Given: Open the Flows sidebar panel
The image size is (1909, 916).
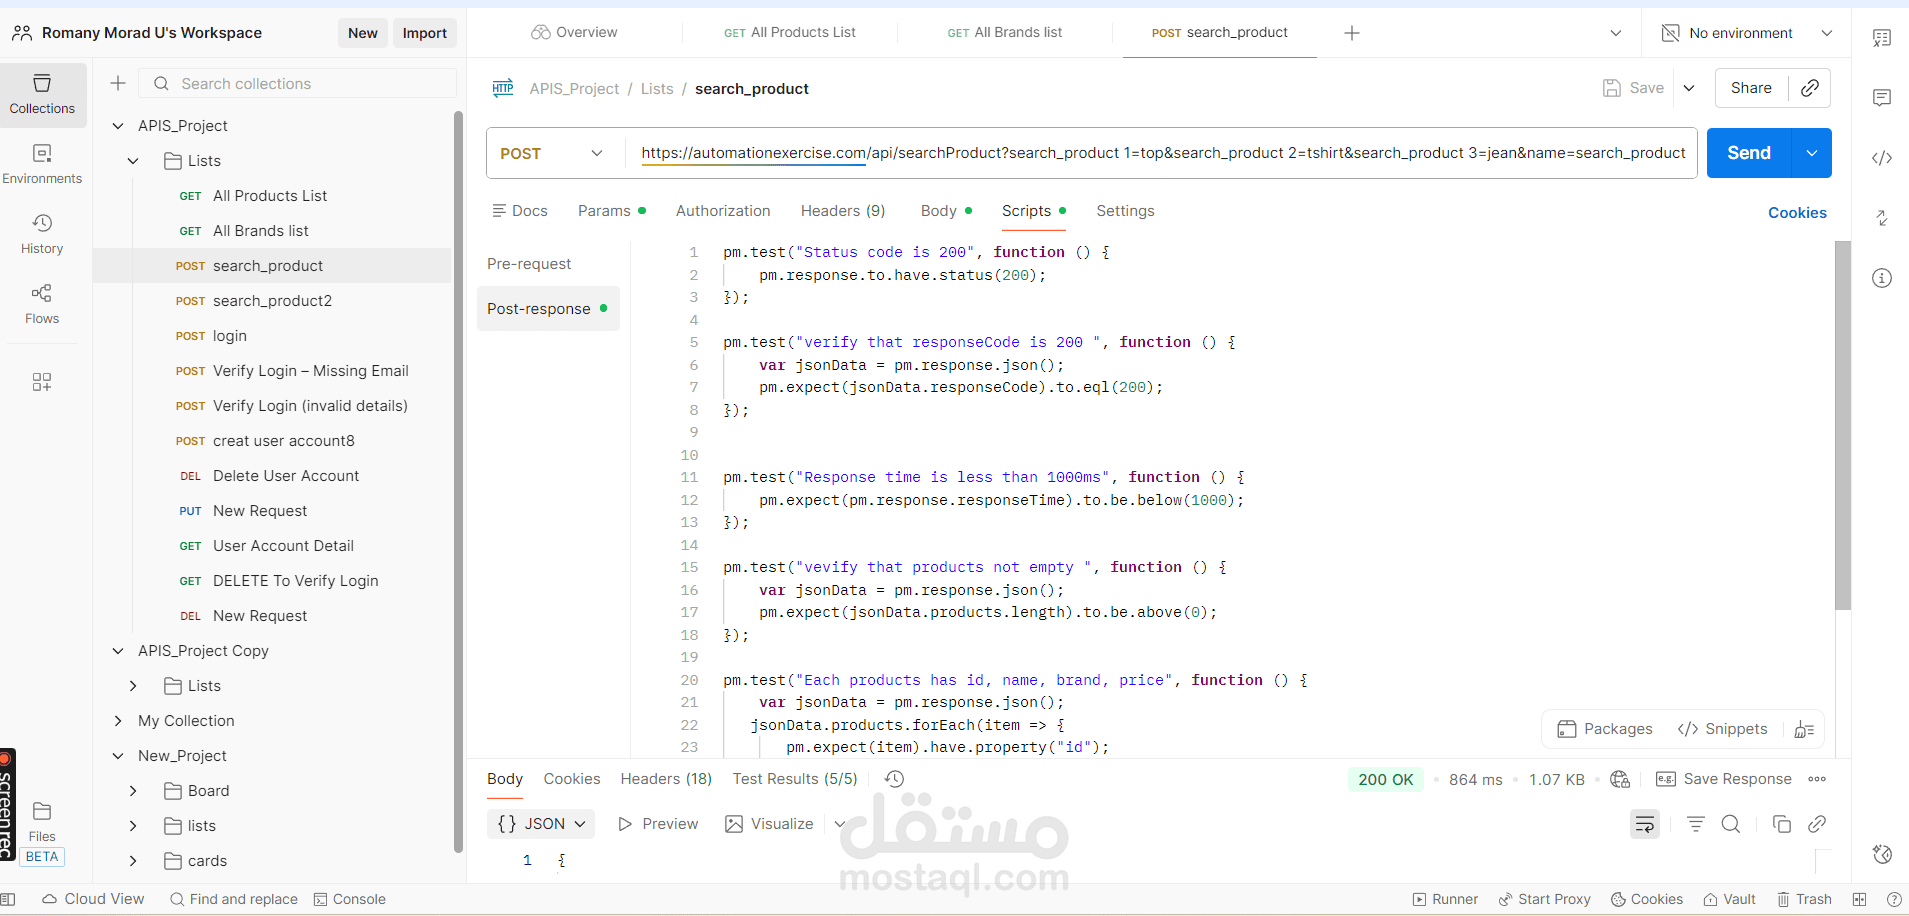Looking at the screenshot, I should tap(42, 304).
